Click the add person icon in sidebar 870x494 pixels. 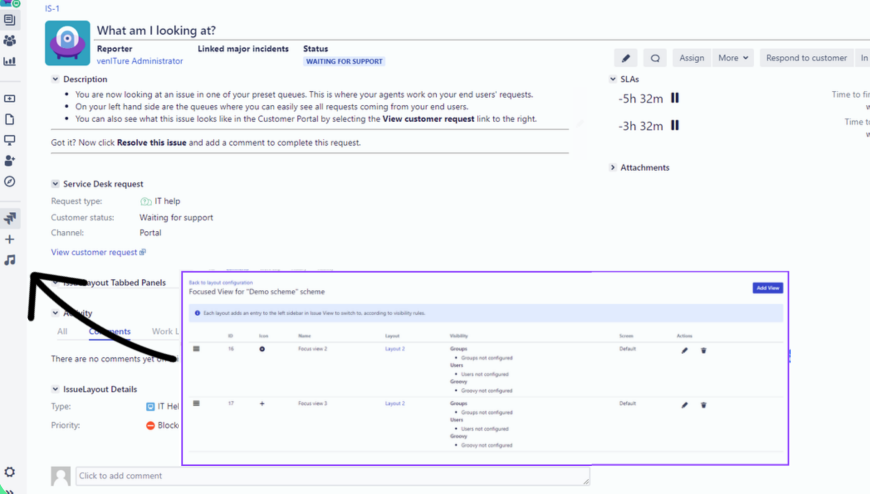9,160
